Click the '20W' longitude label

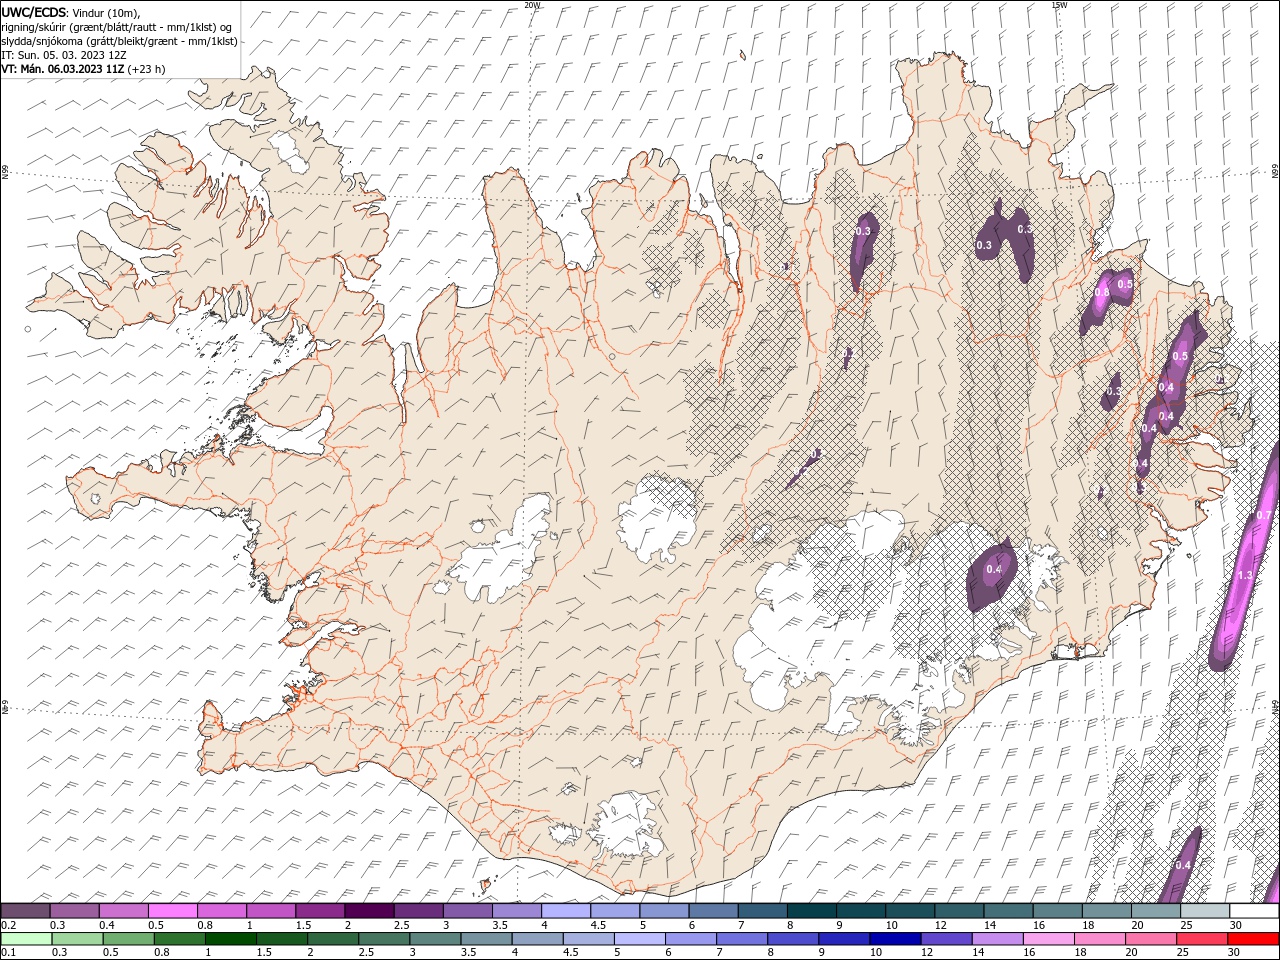[x=533, y=5]
